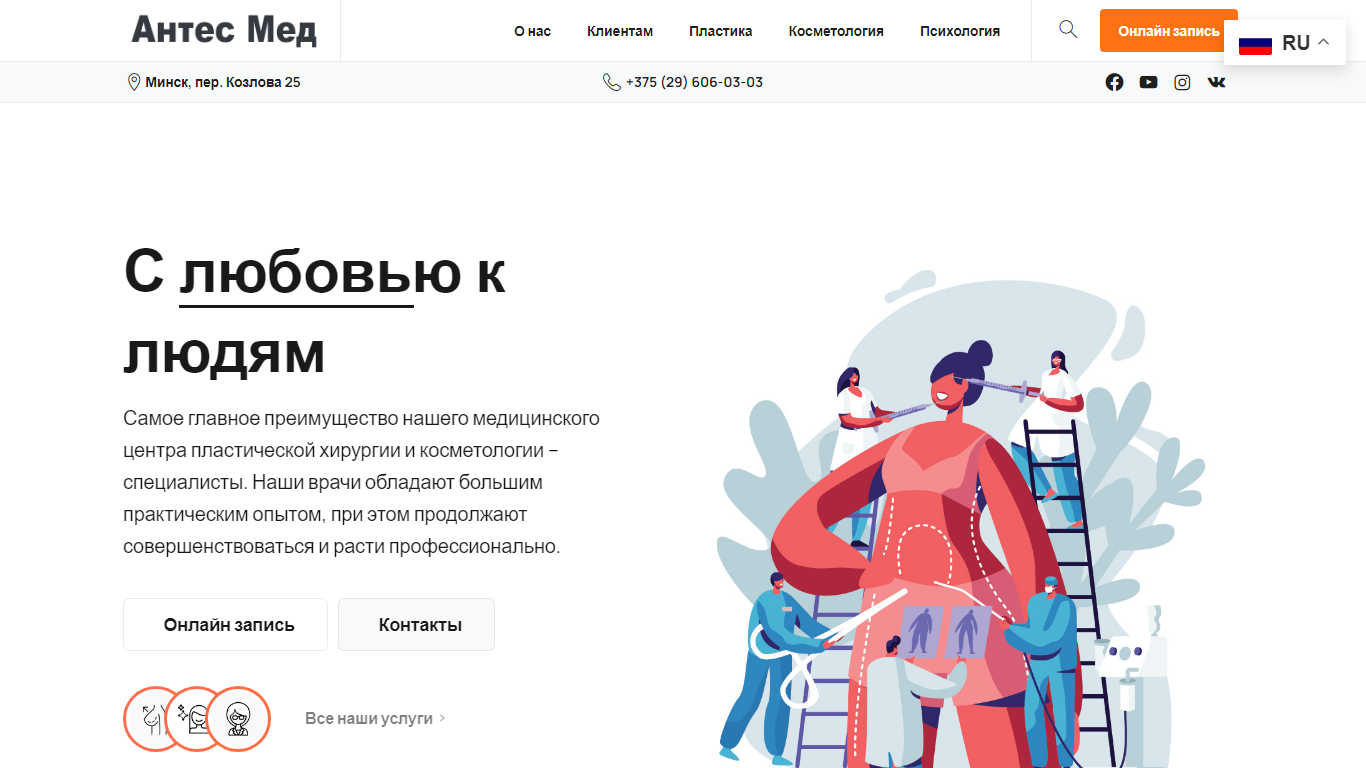Expand the Все наши услуги arrow

[442, 718]
